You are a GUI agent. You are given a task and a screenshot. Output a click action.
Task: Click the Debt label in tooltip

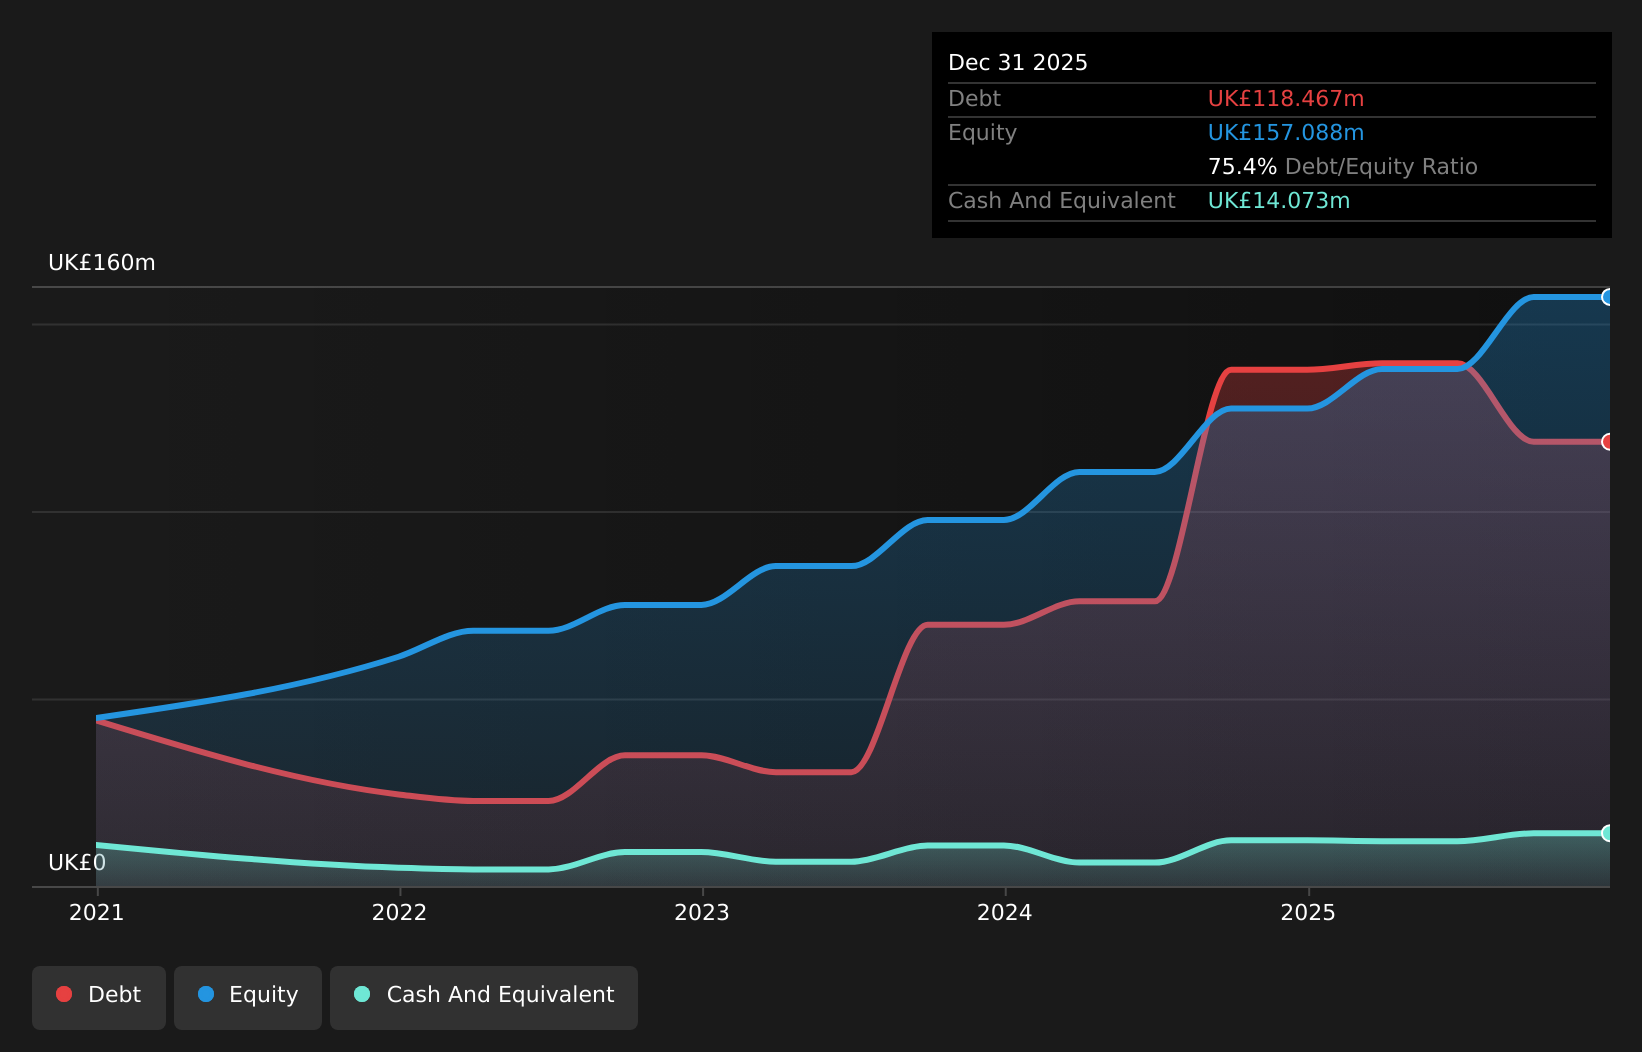(974, 99)
